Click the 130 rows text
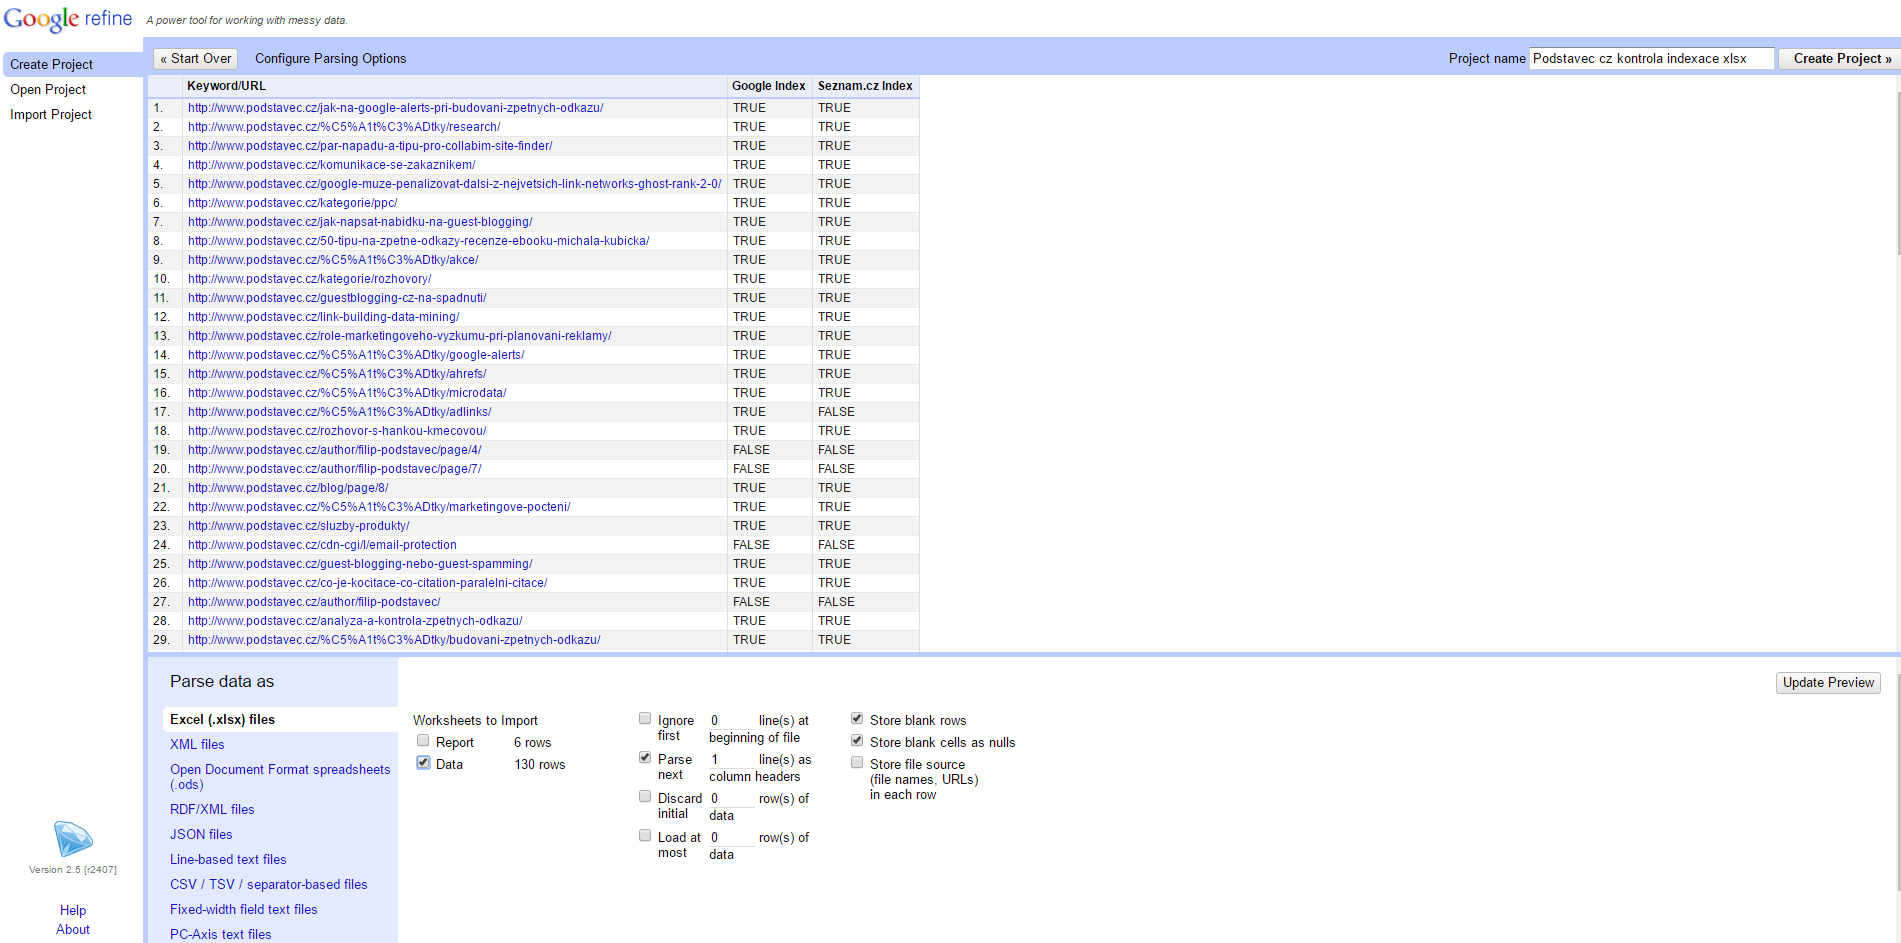This screenshot has height=943, width=1901. pos(540,764)
